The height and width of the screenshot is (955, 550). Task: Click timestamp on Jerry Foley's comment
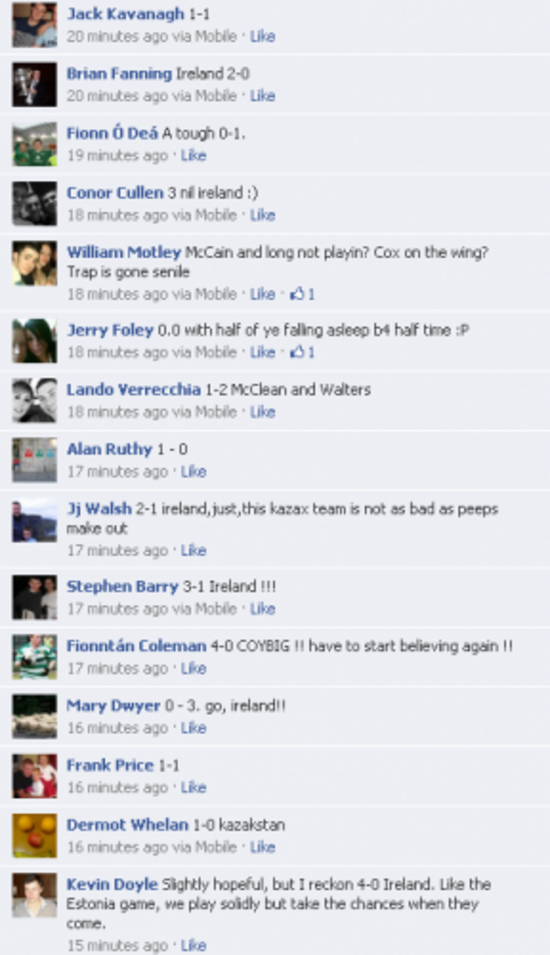point(151,352)
